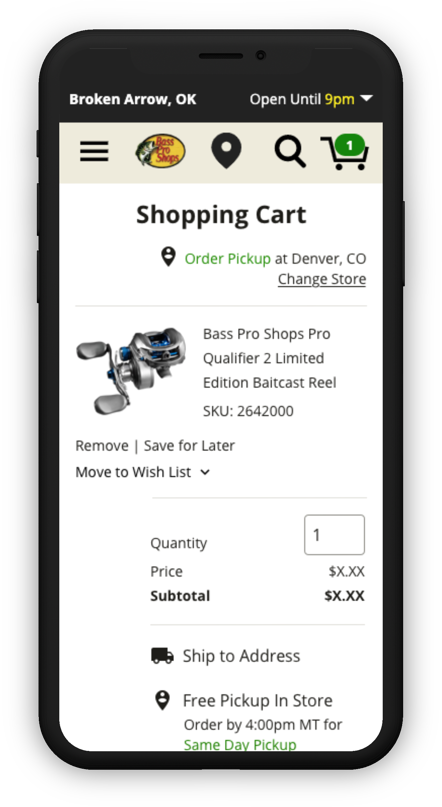The width and height of the screenshot is (442, 807).
Task: Open the baitcast reel product thumbnail
Action: click(131, 371)
